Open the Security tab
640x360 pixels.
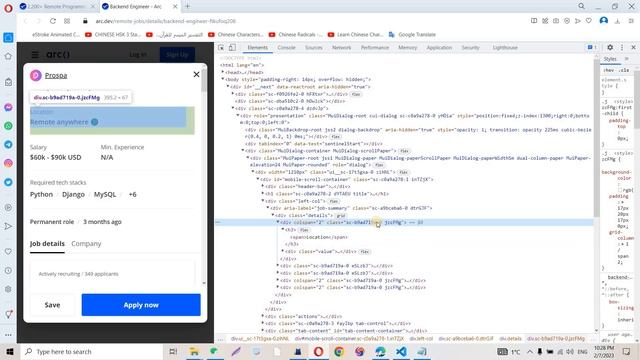click(x=470, y=47)
